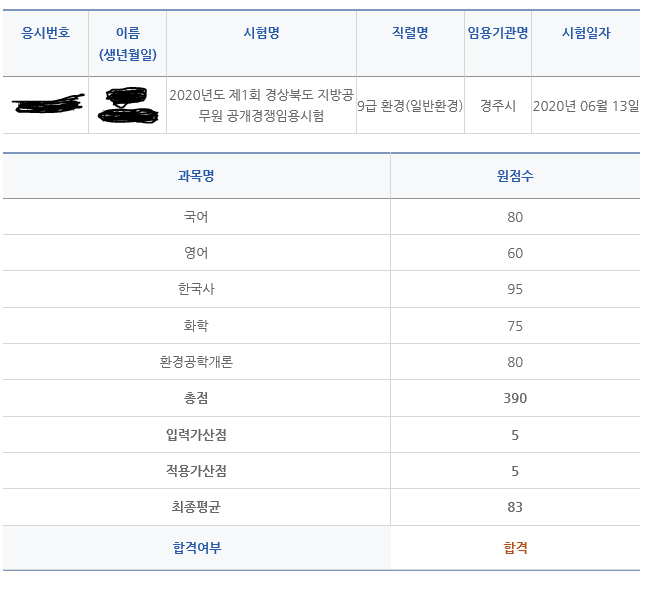Click the 환경공학개론 subject label
Screen dimensions: 652x592
tap(196, 362)
